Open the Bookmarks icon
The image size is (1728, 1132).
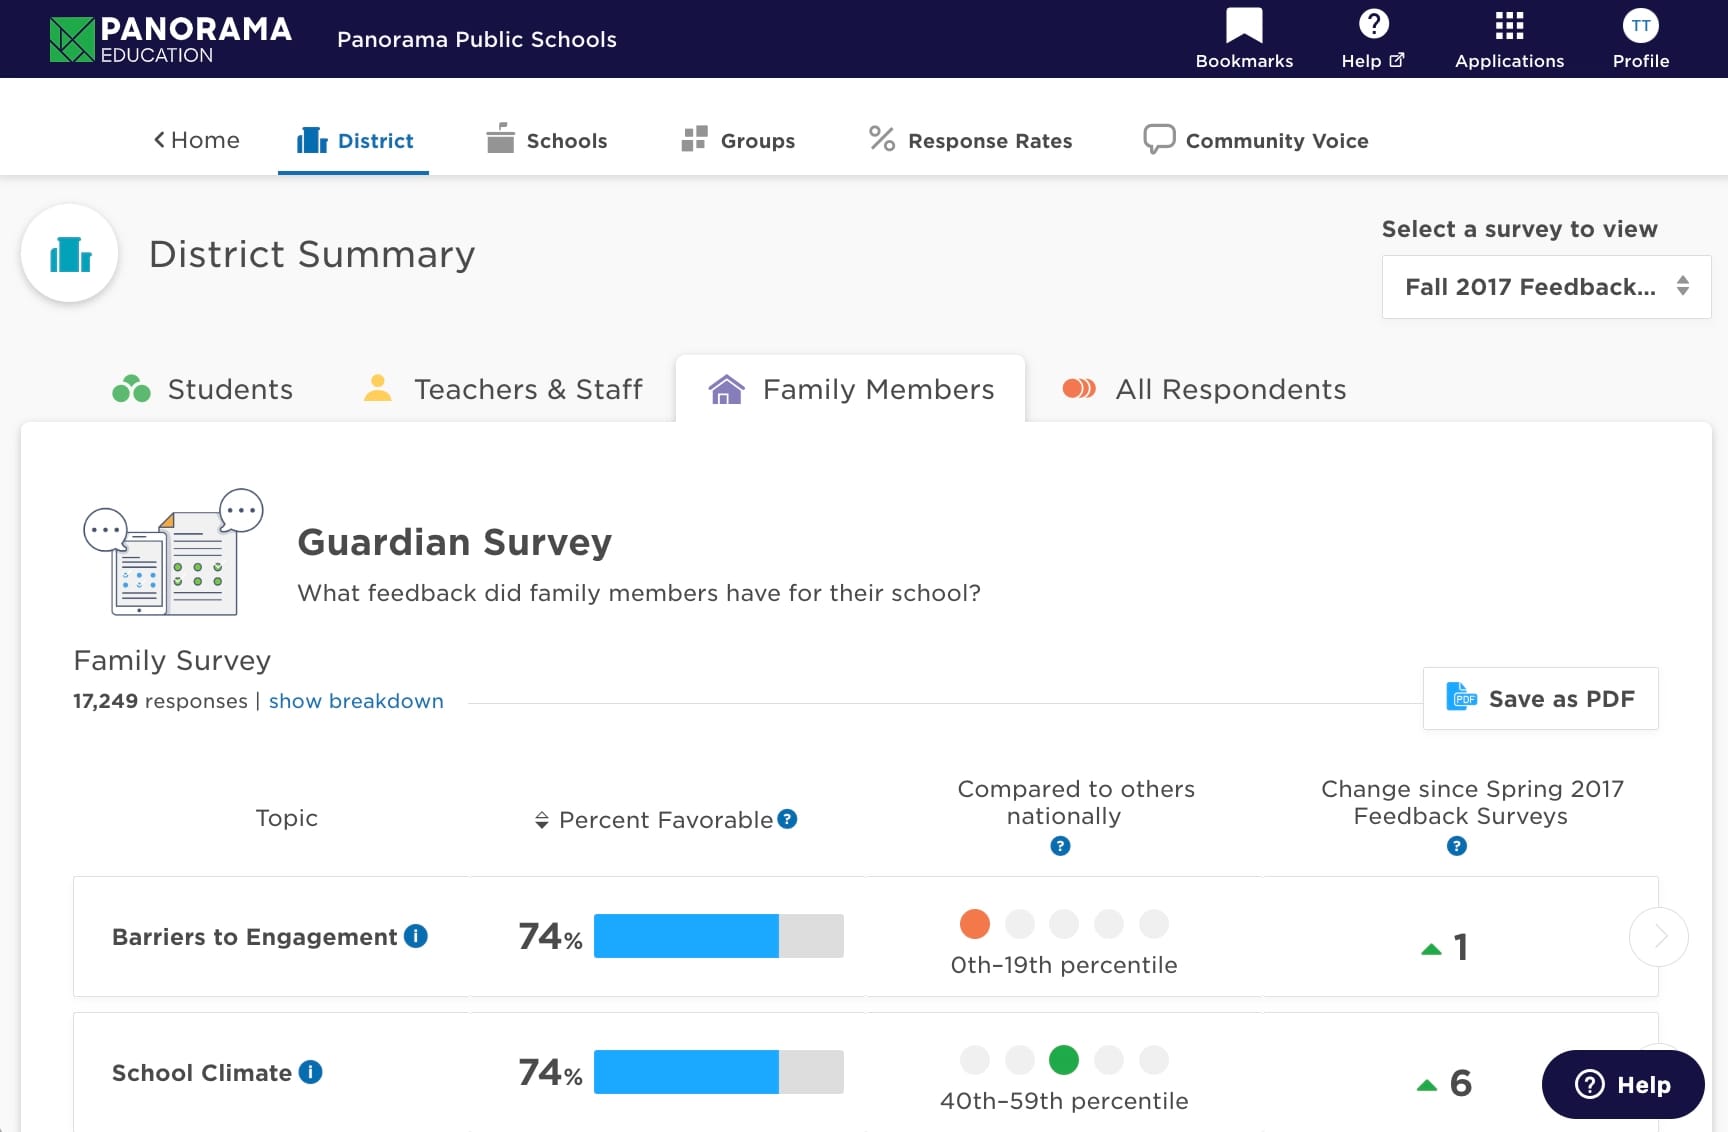point(1244,38)
